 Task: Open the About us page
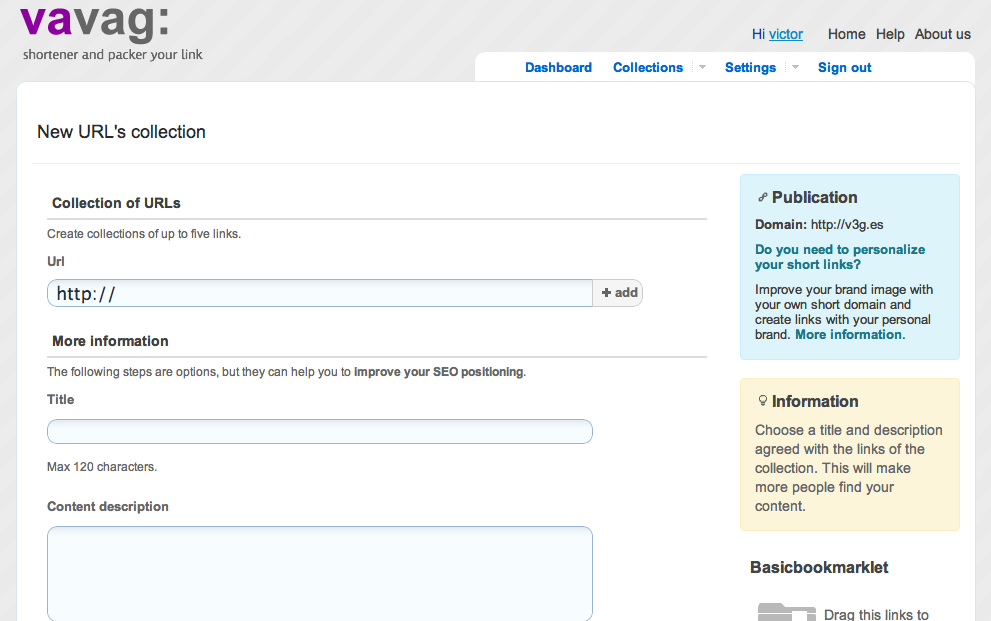click(942, 33)
